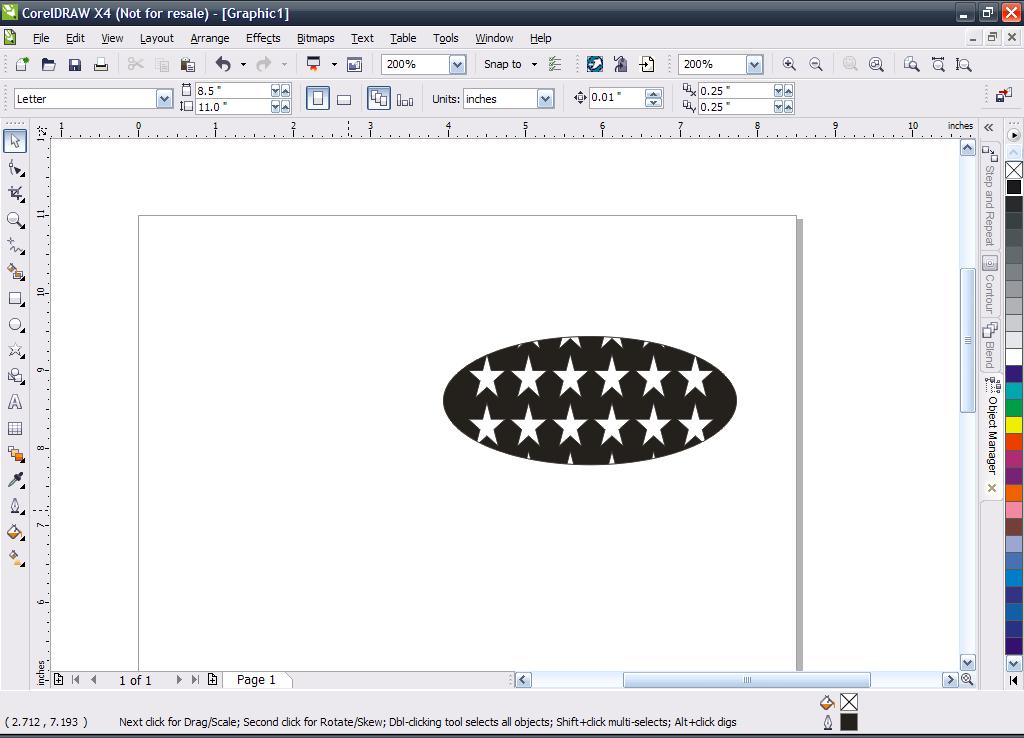Open the Object Manager docker tab
The height and width of the screenshot is (738, 1024).
point(991,430)
